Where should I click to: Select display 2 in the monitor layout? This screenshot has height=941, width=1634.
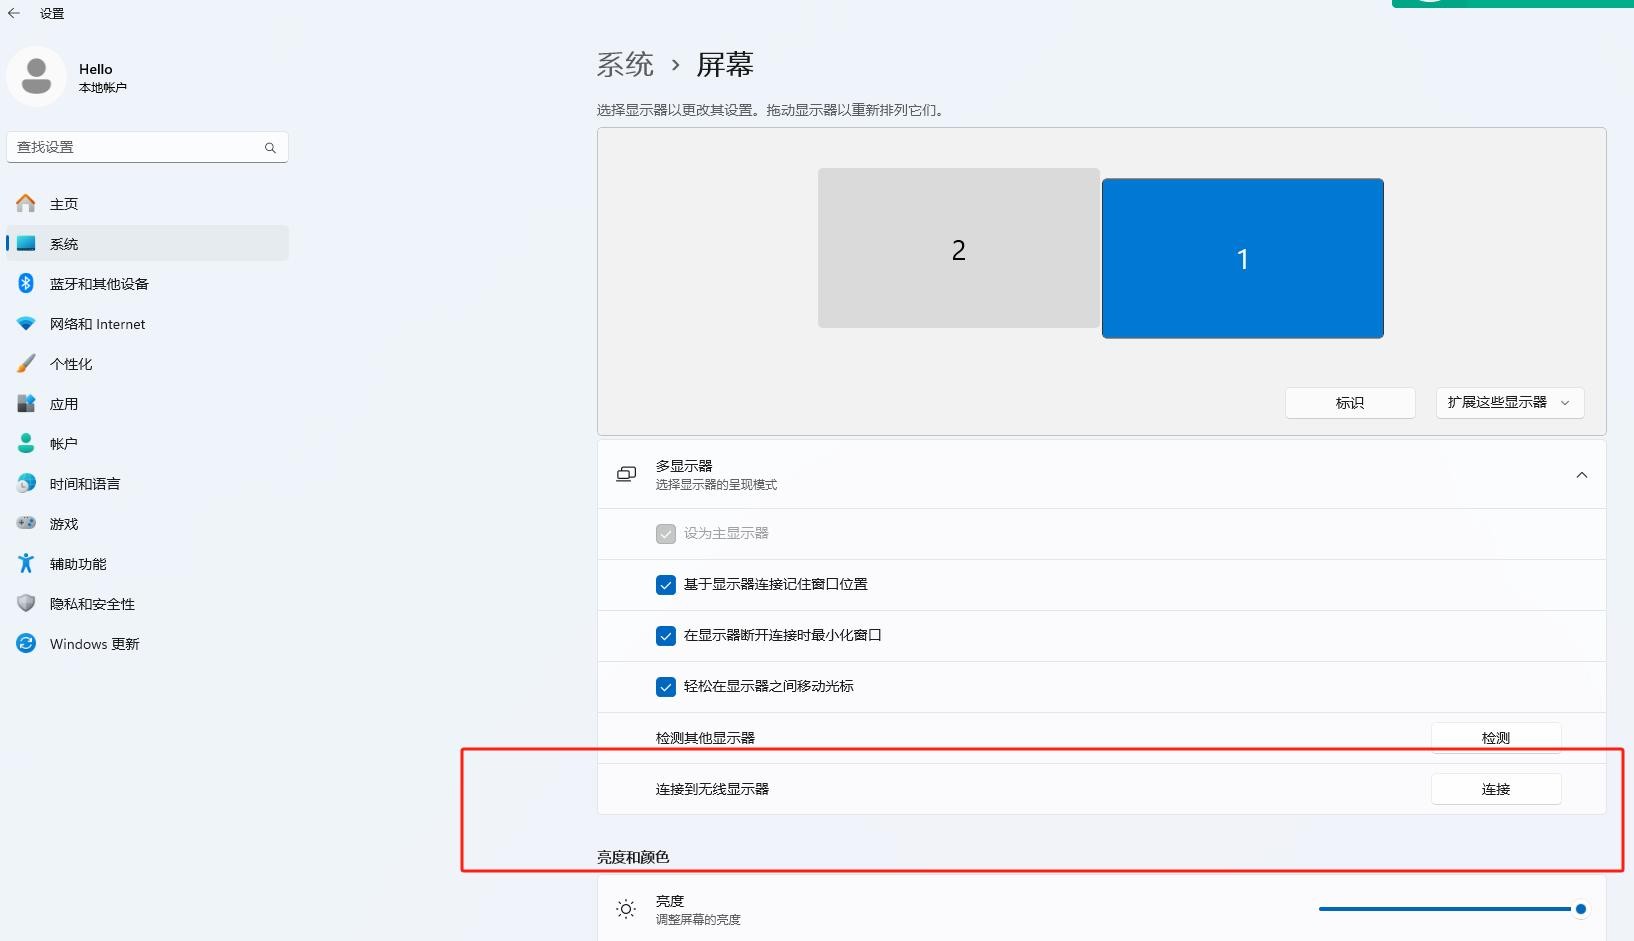coord(958,249)
